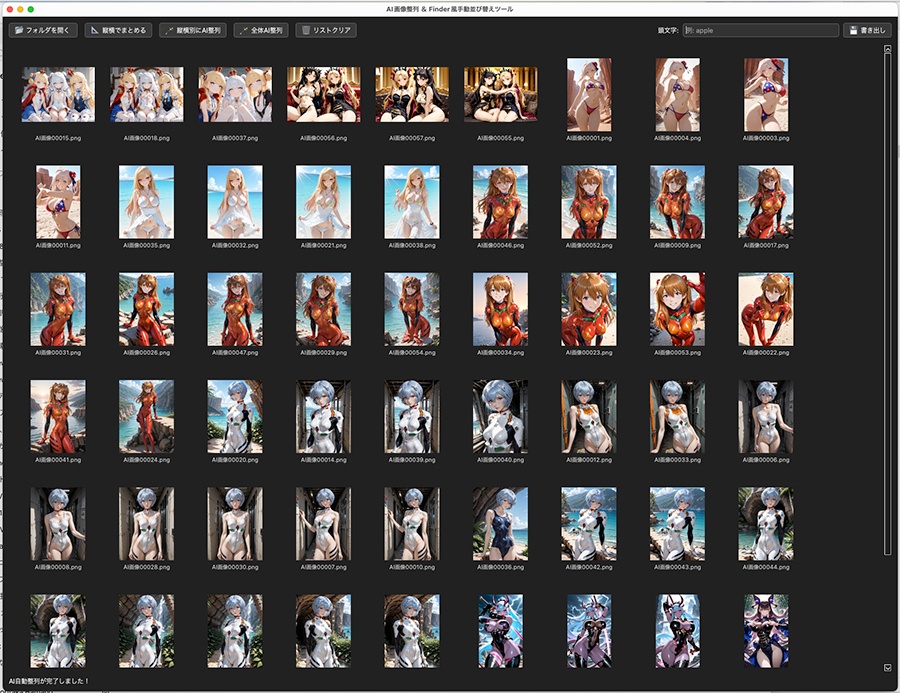Select thumbnail AI画像00039.png
The height and width of the screenshot is (693, 900).
pos(412,417)
